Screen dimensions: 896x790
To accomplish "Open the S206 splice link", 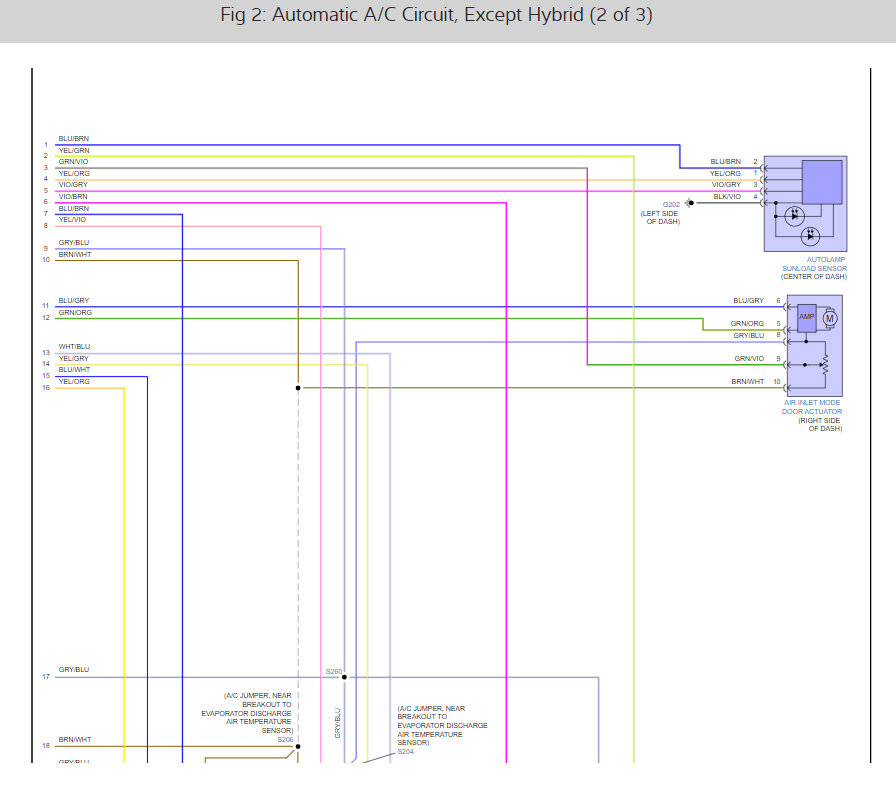I will tap(285, 740).
